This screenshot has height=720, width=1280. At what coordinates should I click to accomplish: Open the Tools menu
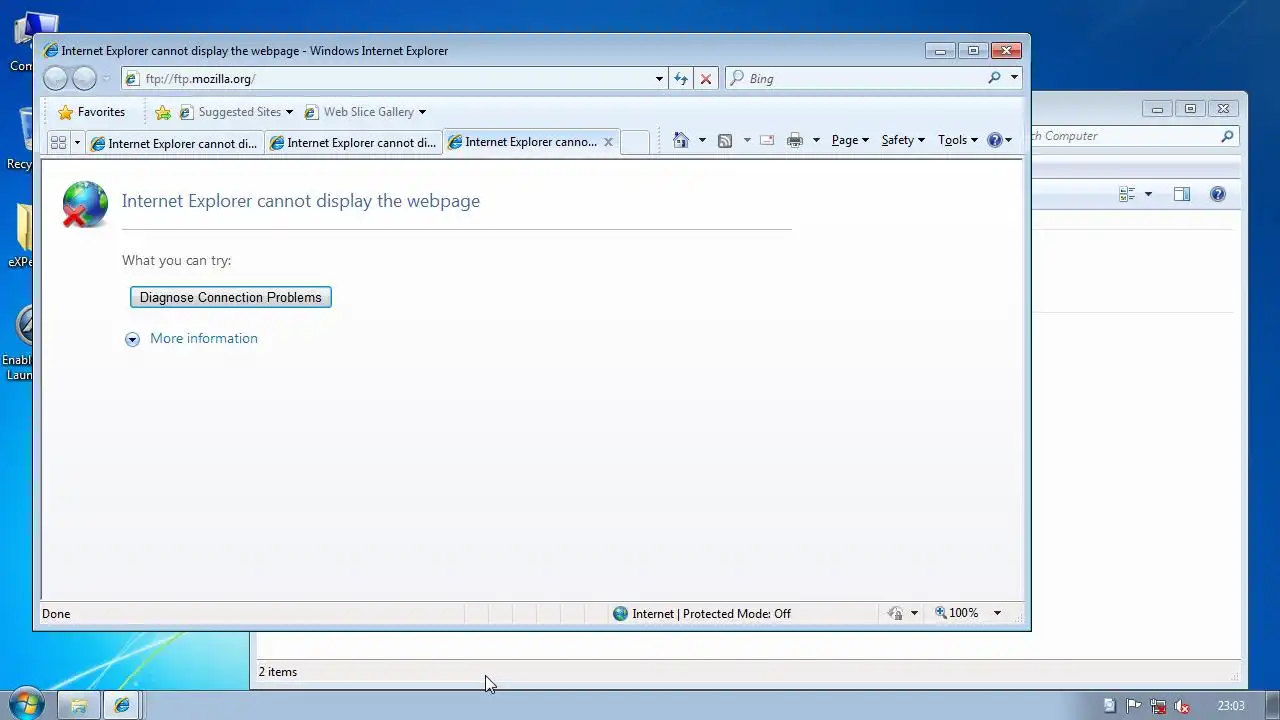coord(958,140)
